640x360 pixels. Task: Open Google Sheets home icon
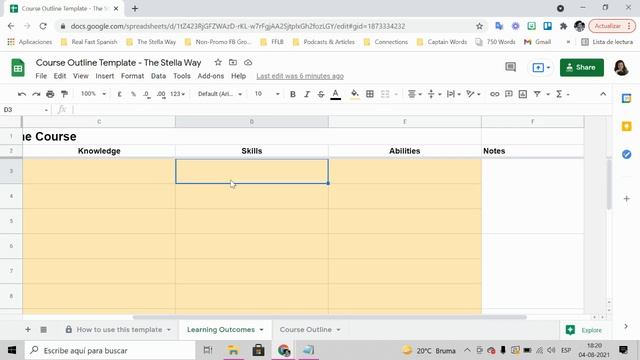(x=18, y=68)
